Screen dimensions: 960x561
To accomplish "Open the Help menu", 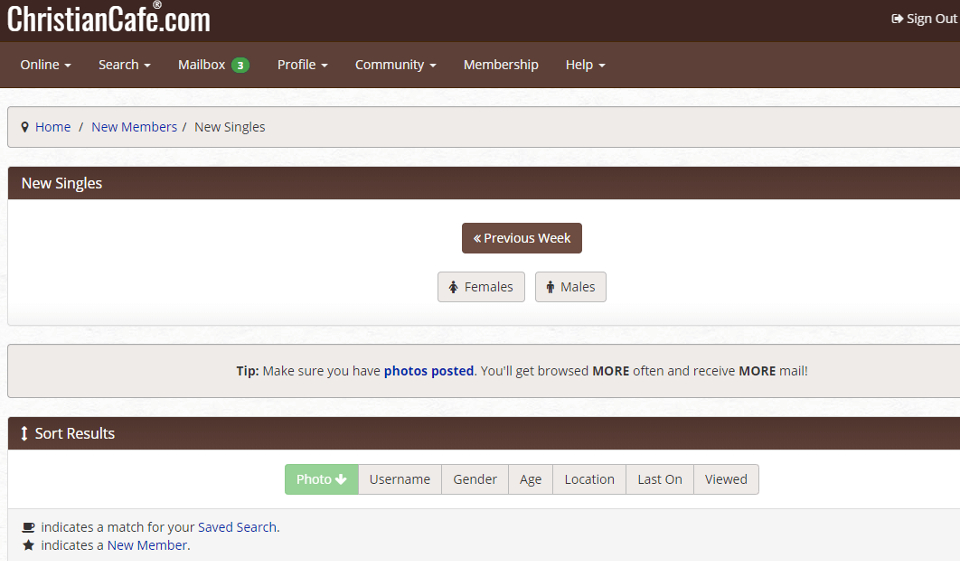I will tap(585, 65).
